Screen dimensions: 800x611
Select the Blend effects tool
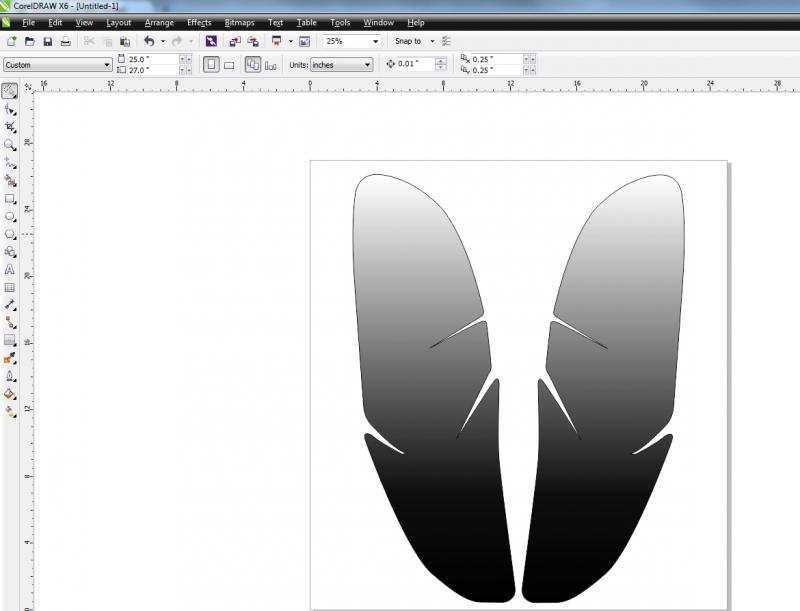click(x=10, y=340)
